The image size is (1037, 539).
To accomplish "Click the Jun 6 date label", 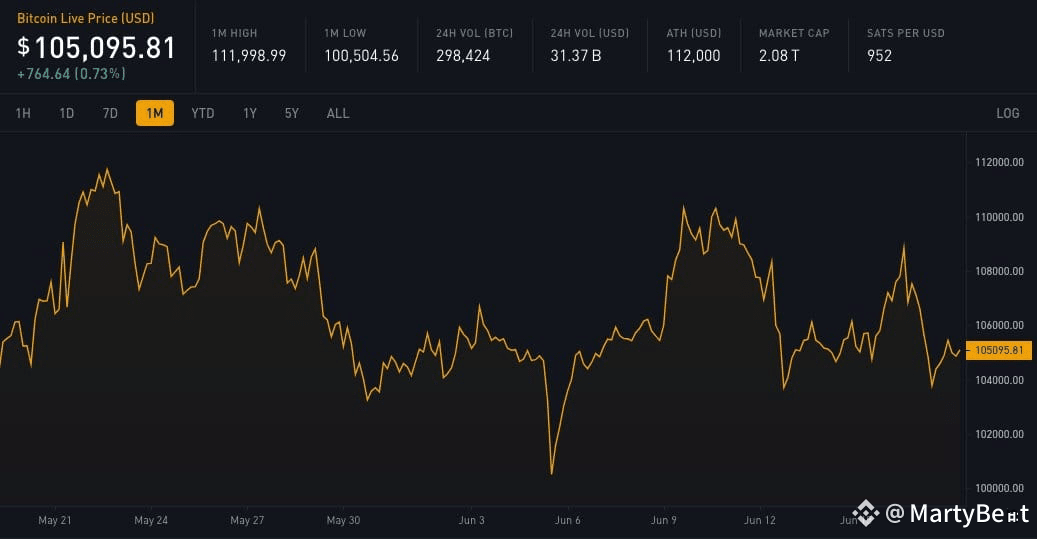I will [567, 520].
